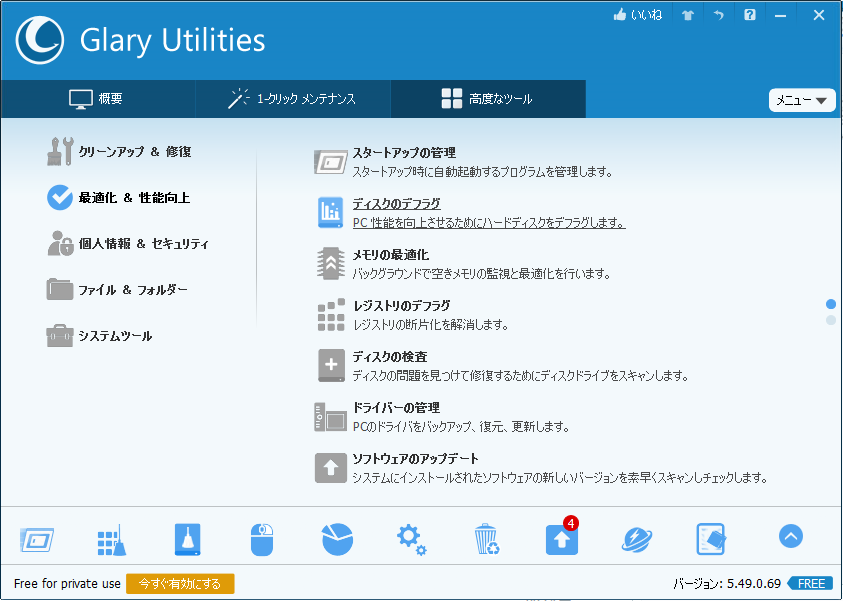Click the FREE edition badge
The width and height of the screenshot is (843, 601).
click(810, 584)
